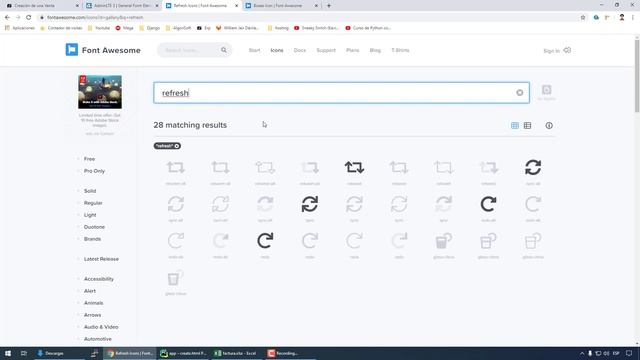640x360 pixels.
Task: Open the Youtube bookmark
Action: 99,28
